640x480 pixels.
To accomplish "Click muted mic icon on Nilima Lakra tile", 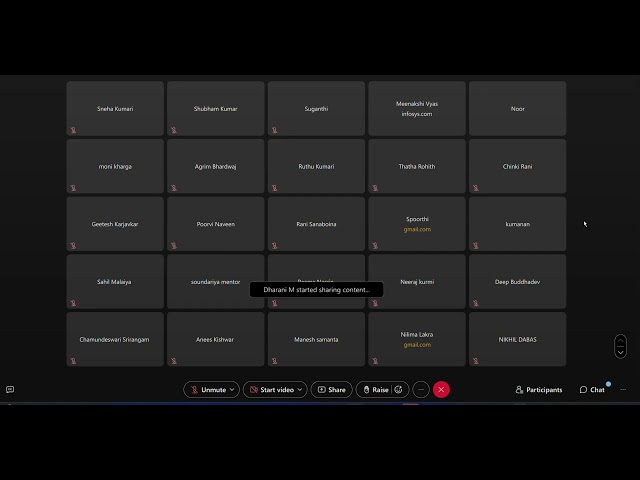I will pyautogui.click(x=375, y=361).
